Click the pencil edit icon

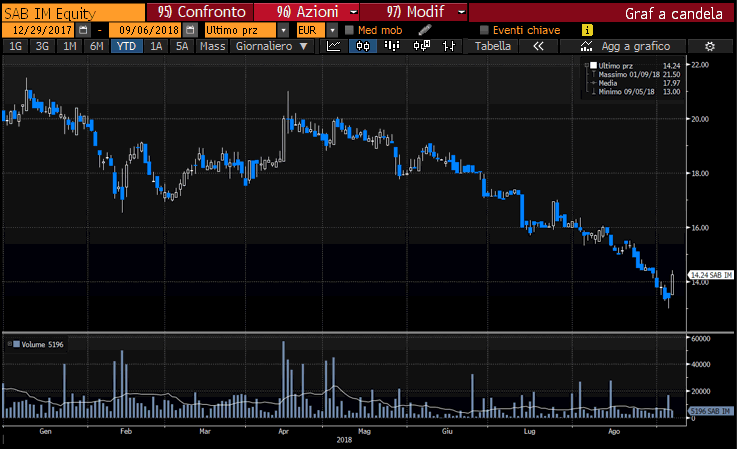[x=425, y=30]
